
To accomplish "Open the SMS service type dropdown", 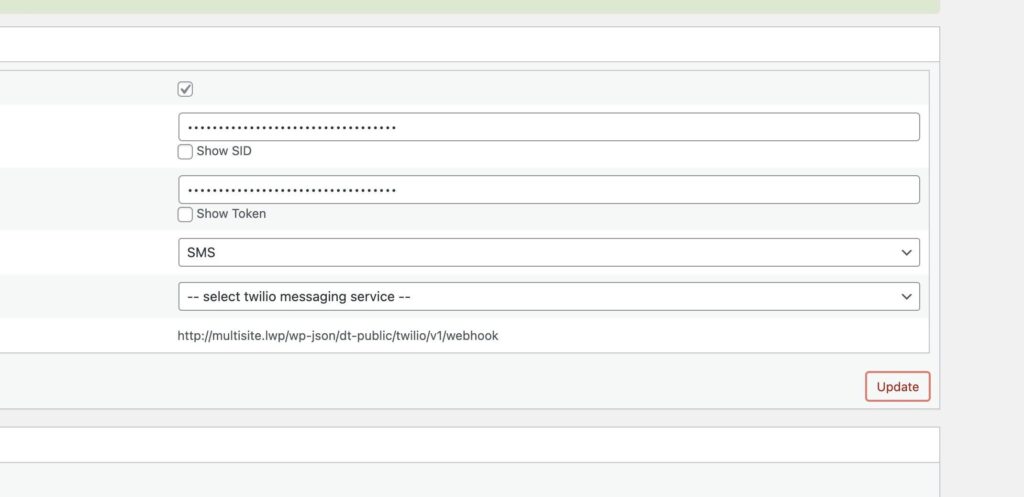I will [x=548, y=253].
